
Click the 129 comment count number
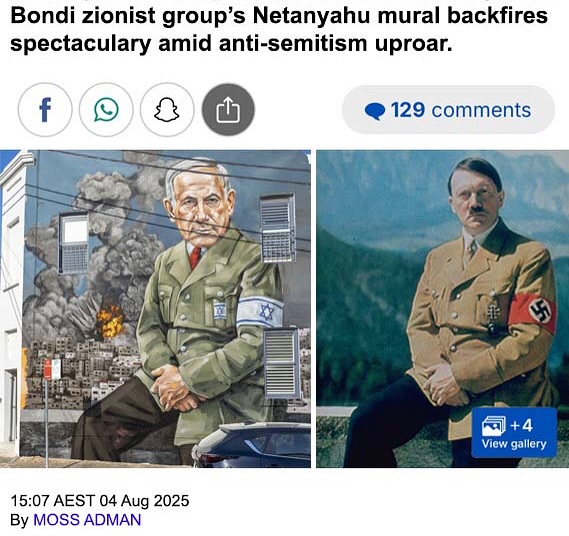(408, 110)
